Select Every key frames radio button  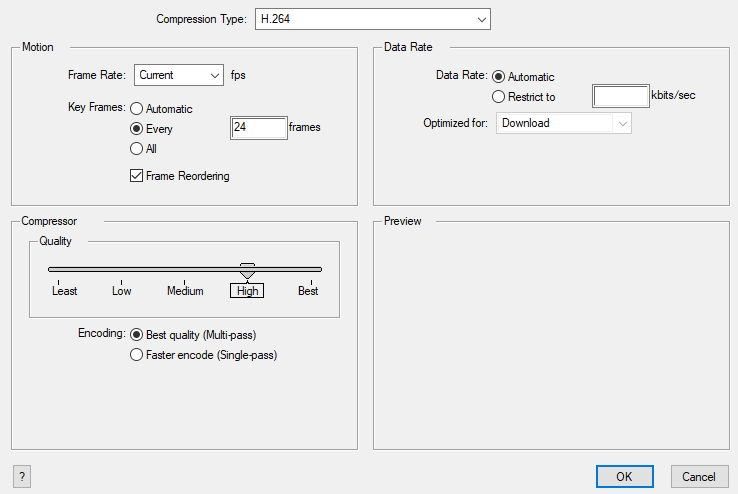137,129
